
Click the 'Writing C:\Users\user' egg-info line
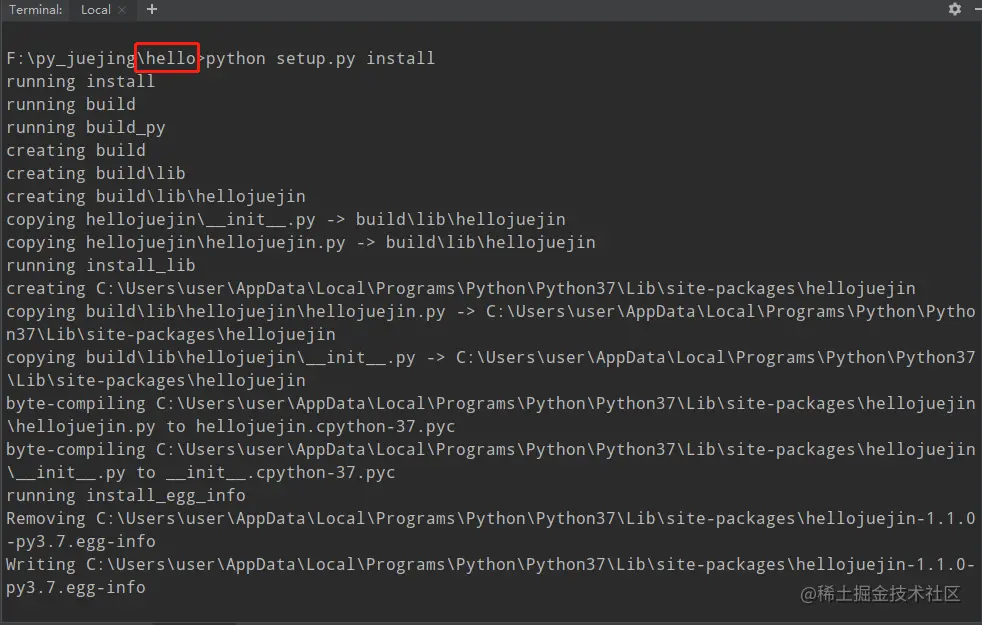tap(490, 564)
